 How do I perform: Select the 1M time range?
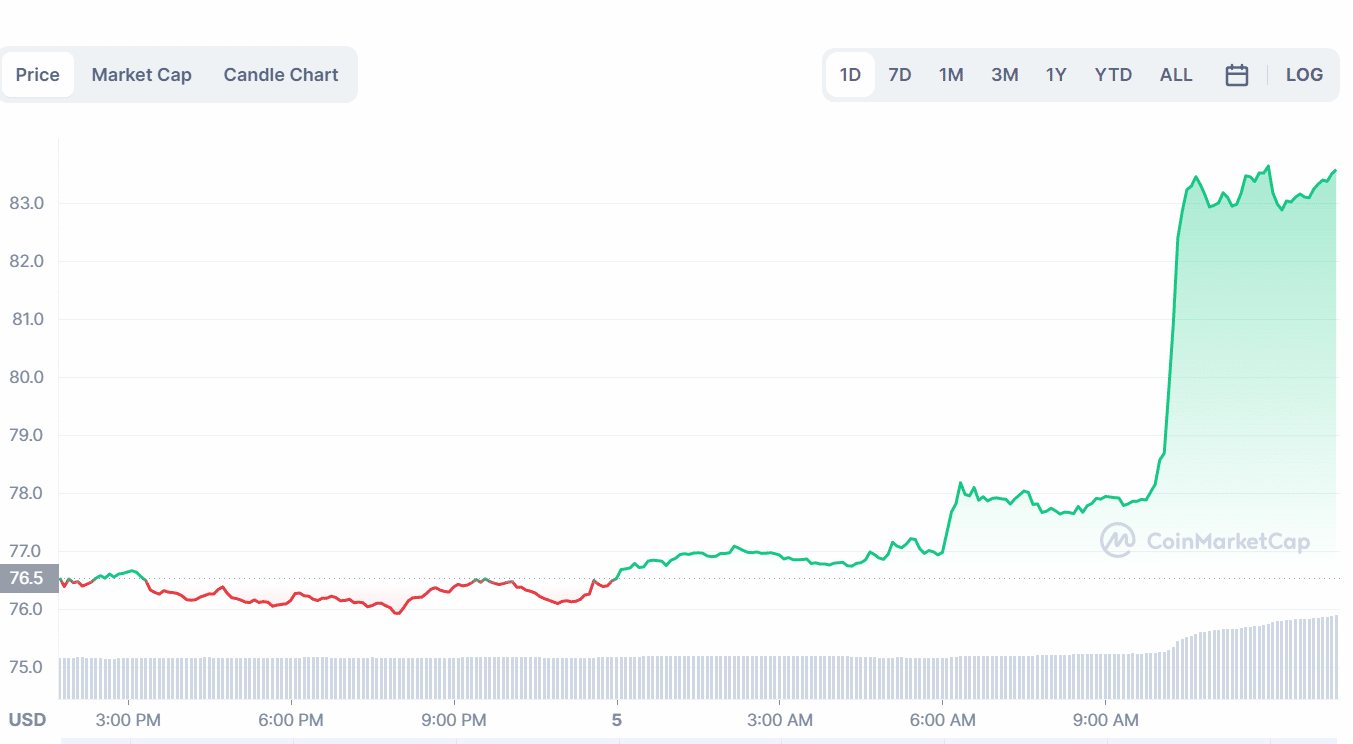click(x=951, y=75)
